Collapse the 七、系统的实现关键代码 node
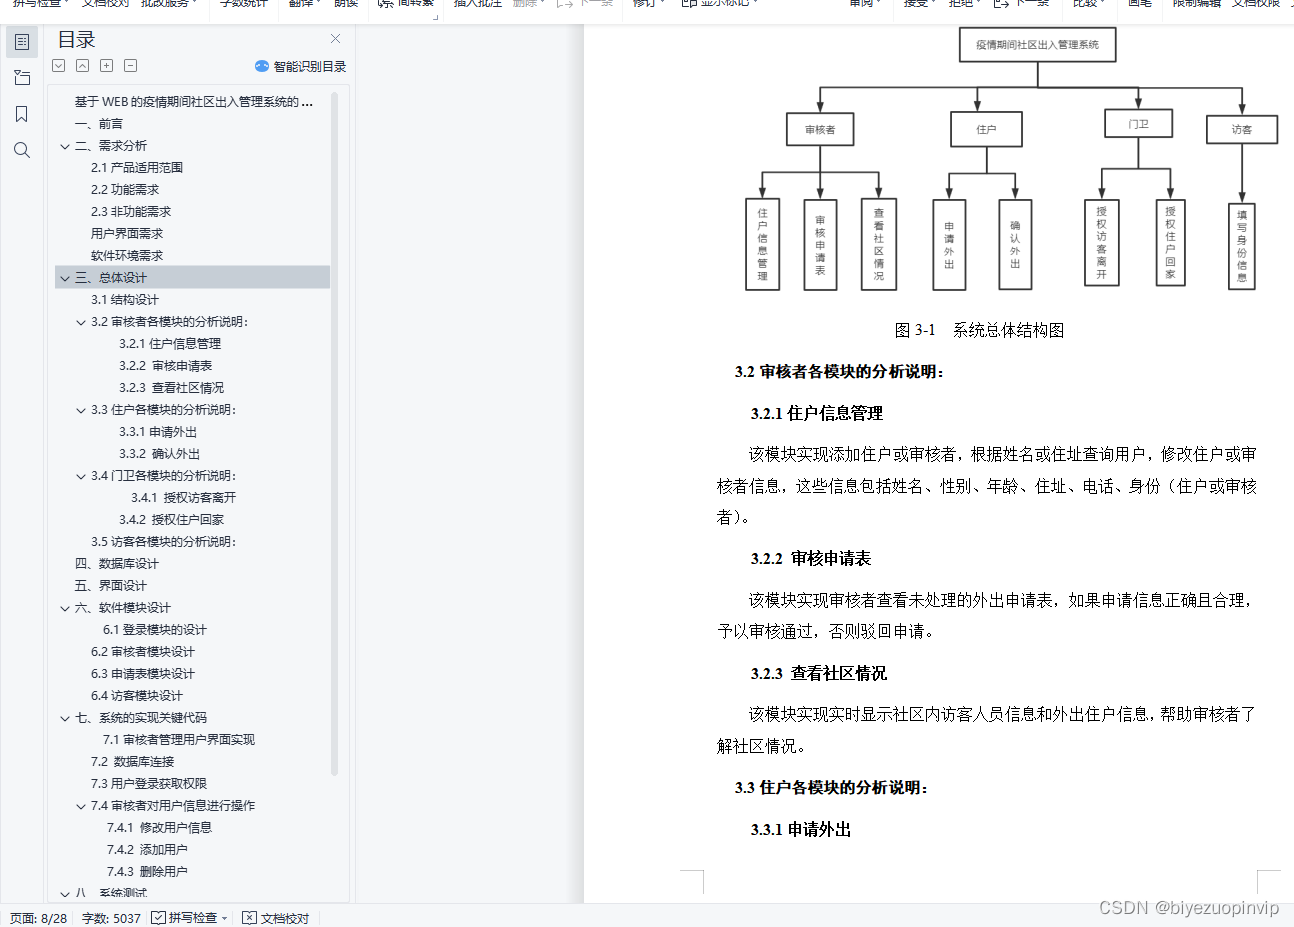Image resolution: width=1294 pixels, height=927 pixels. coord(65,718)
